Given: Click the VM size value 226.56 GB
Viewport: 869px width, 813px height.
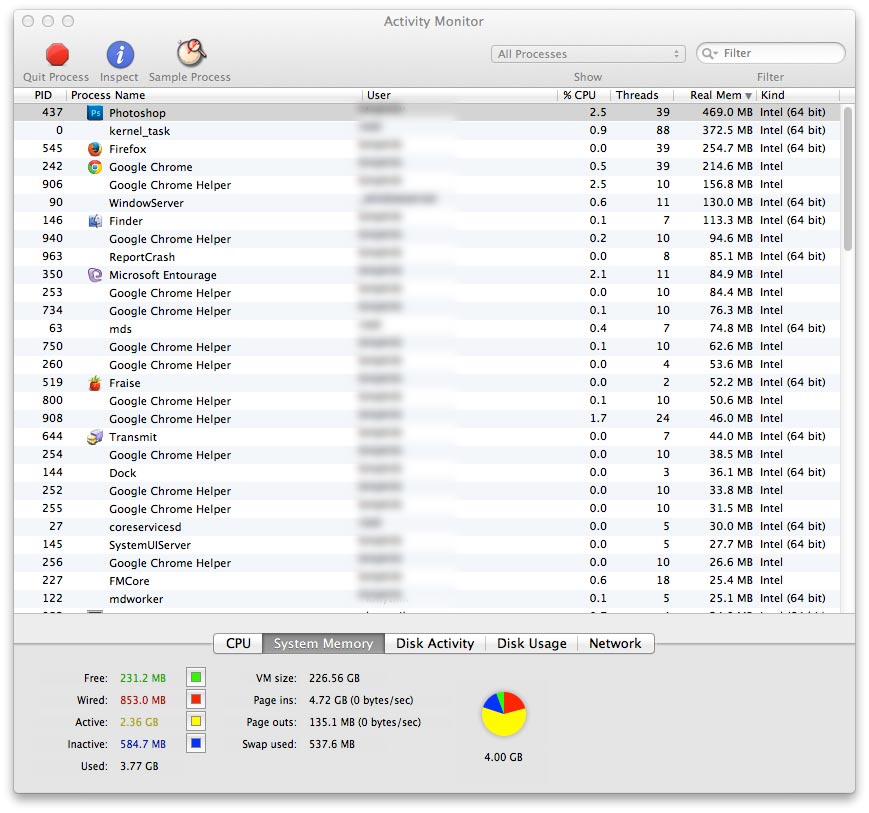Looking at the screenshot, I should pyautogui.click(x=334, y=678).
